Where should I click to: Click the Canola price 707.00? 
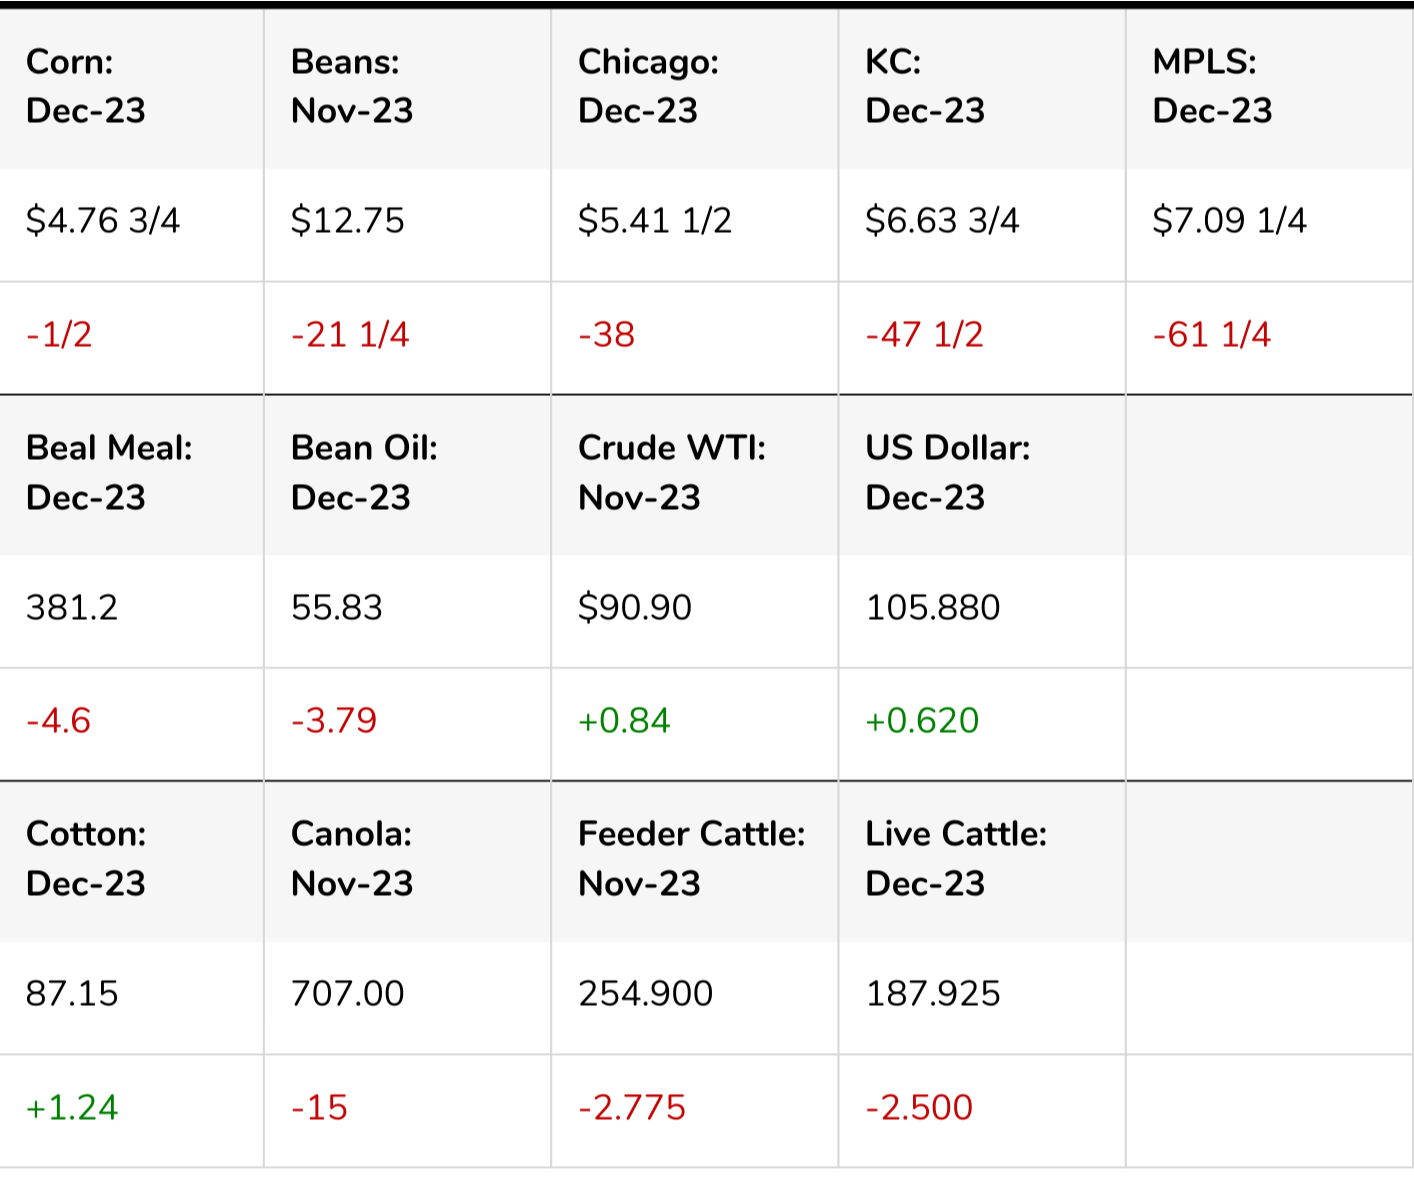(x=347, y=994)
